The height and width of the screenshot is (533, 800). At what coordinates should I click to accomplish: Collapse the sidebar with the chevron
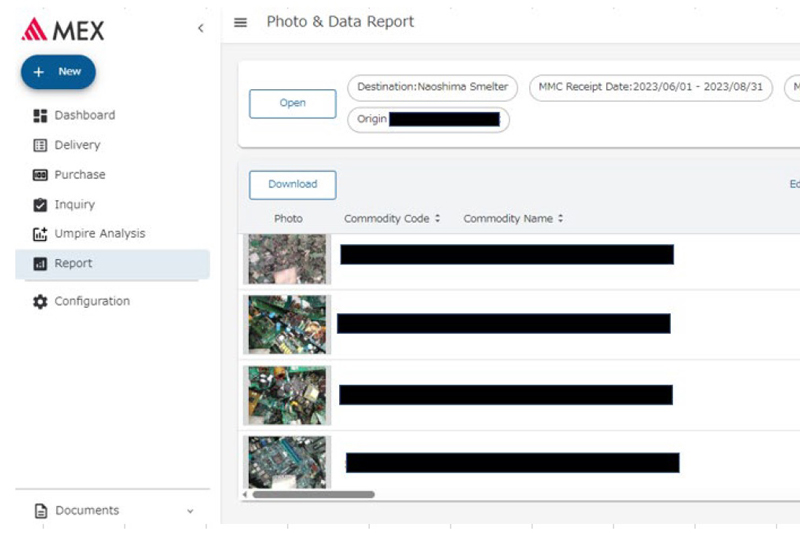pos(200,28)
